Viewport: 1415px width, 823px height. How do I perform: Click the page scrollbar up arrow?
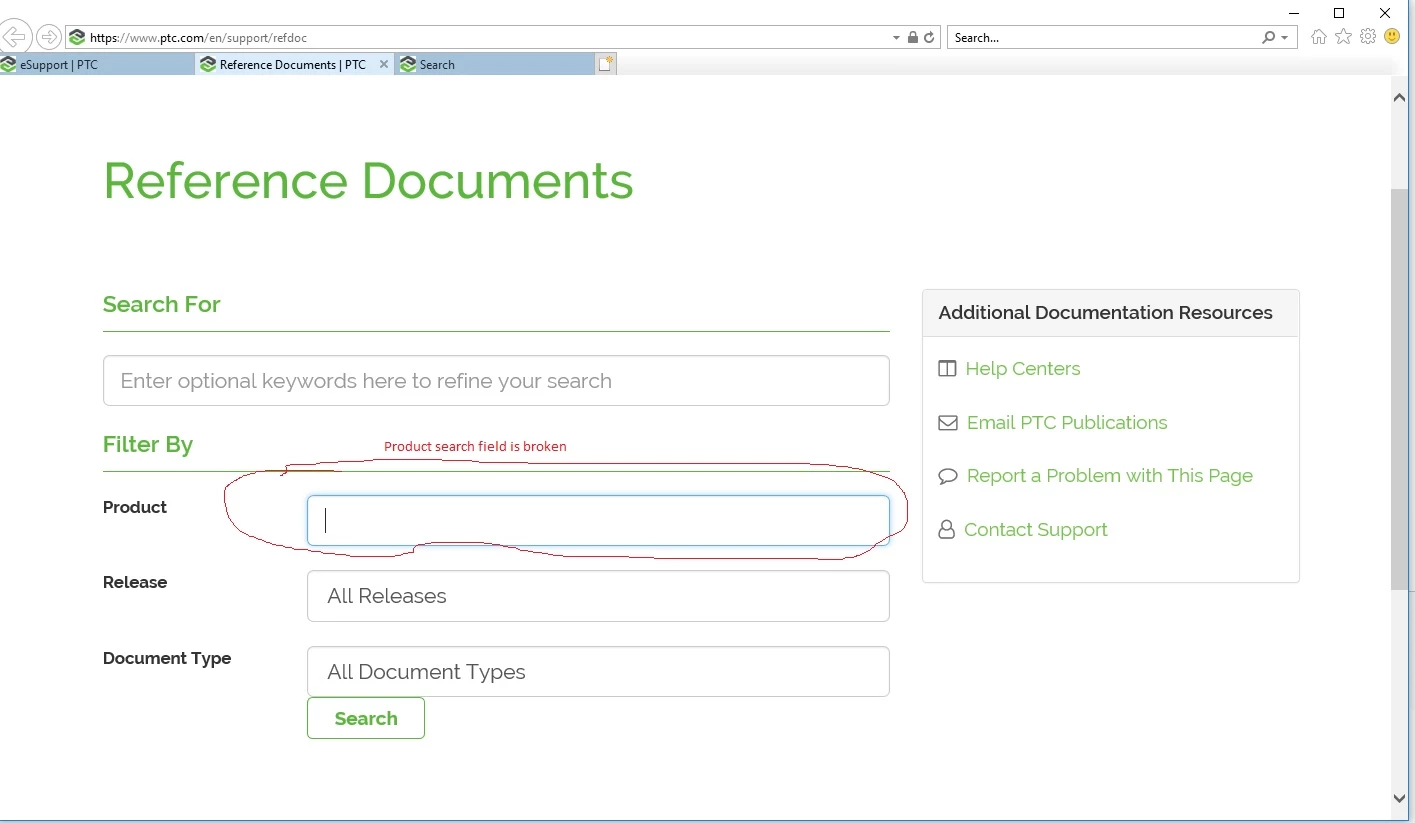(1399, 98)
